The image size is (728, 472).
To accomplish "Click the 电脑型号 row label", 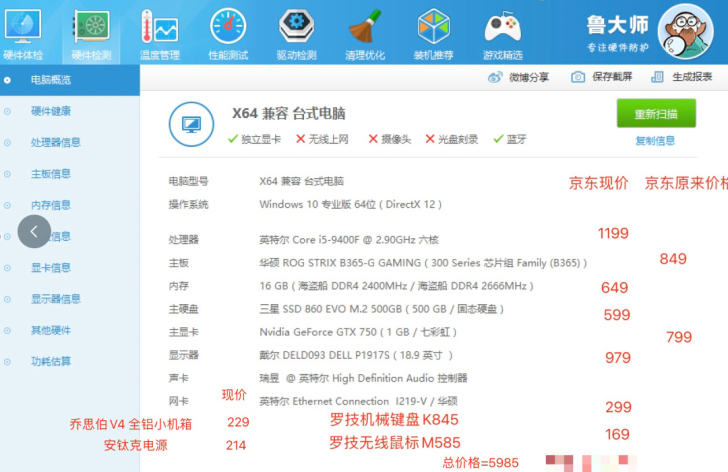I will click(188, 181).
